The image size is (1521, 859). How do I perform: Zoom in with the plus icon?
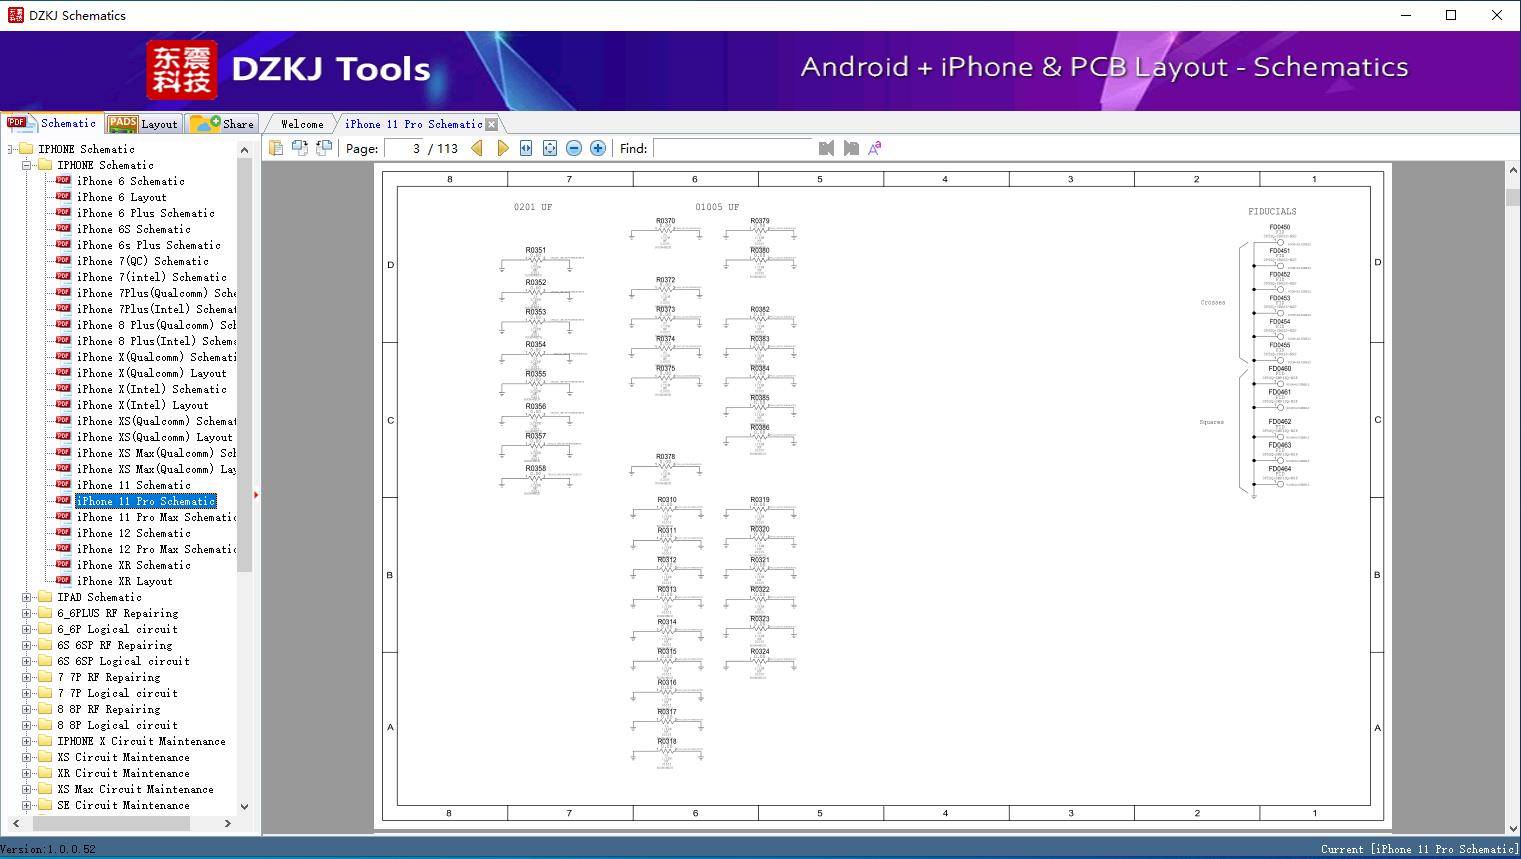coord(598,148)
